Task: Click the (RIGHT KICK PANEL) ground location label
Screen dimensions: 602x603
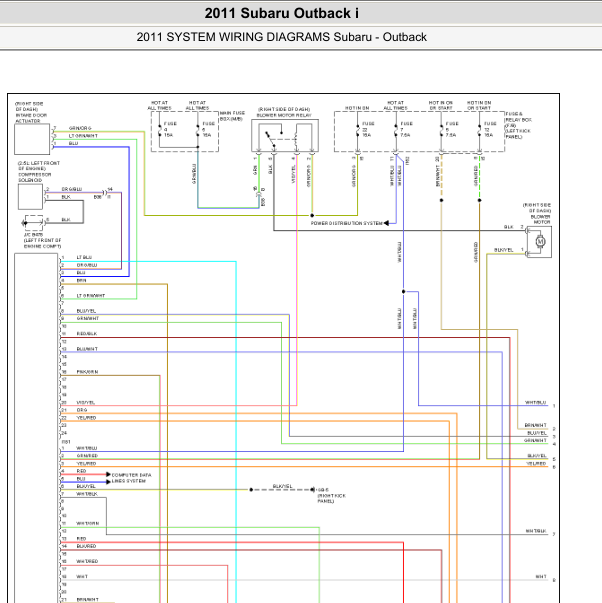Action: 331,498
